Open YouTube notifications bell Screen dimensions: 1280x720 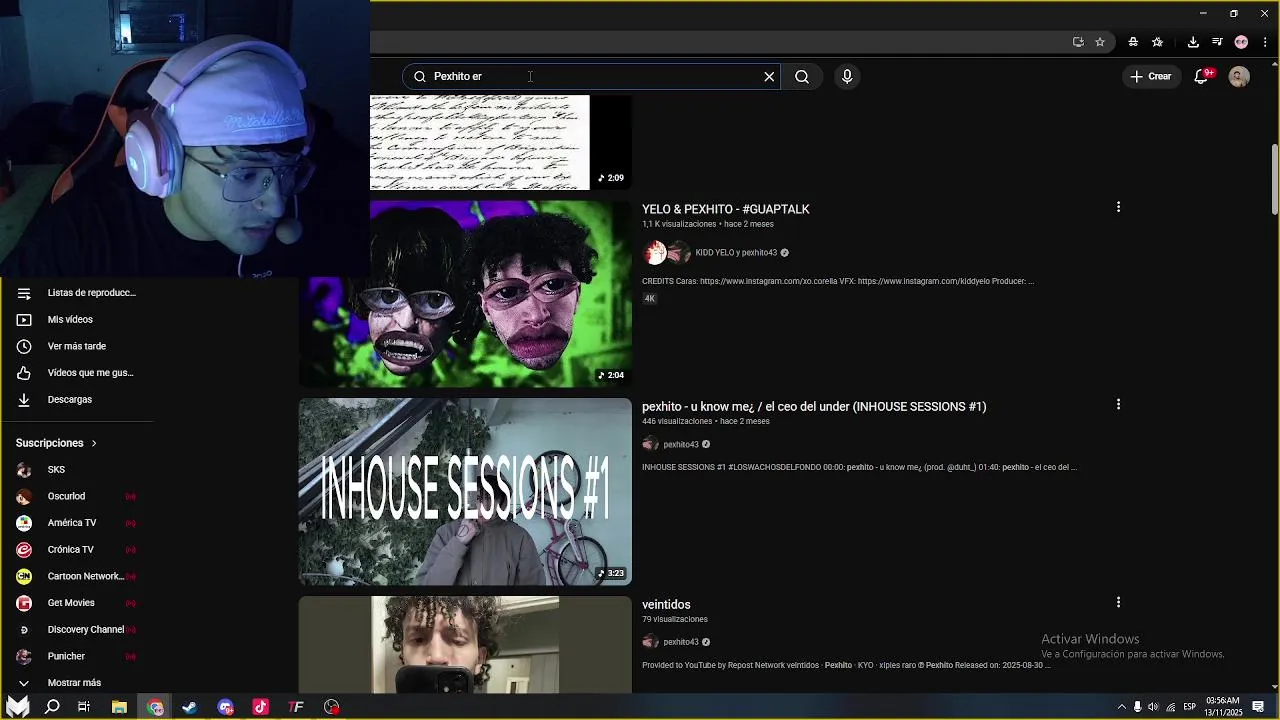pos(1203,76)
